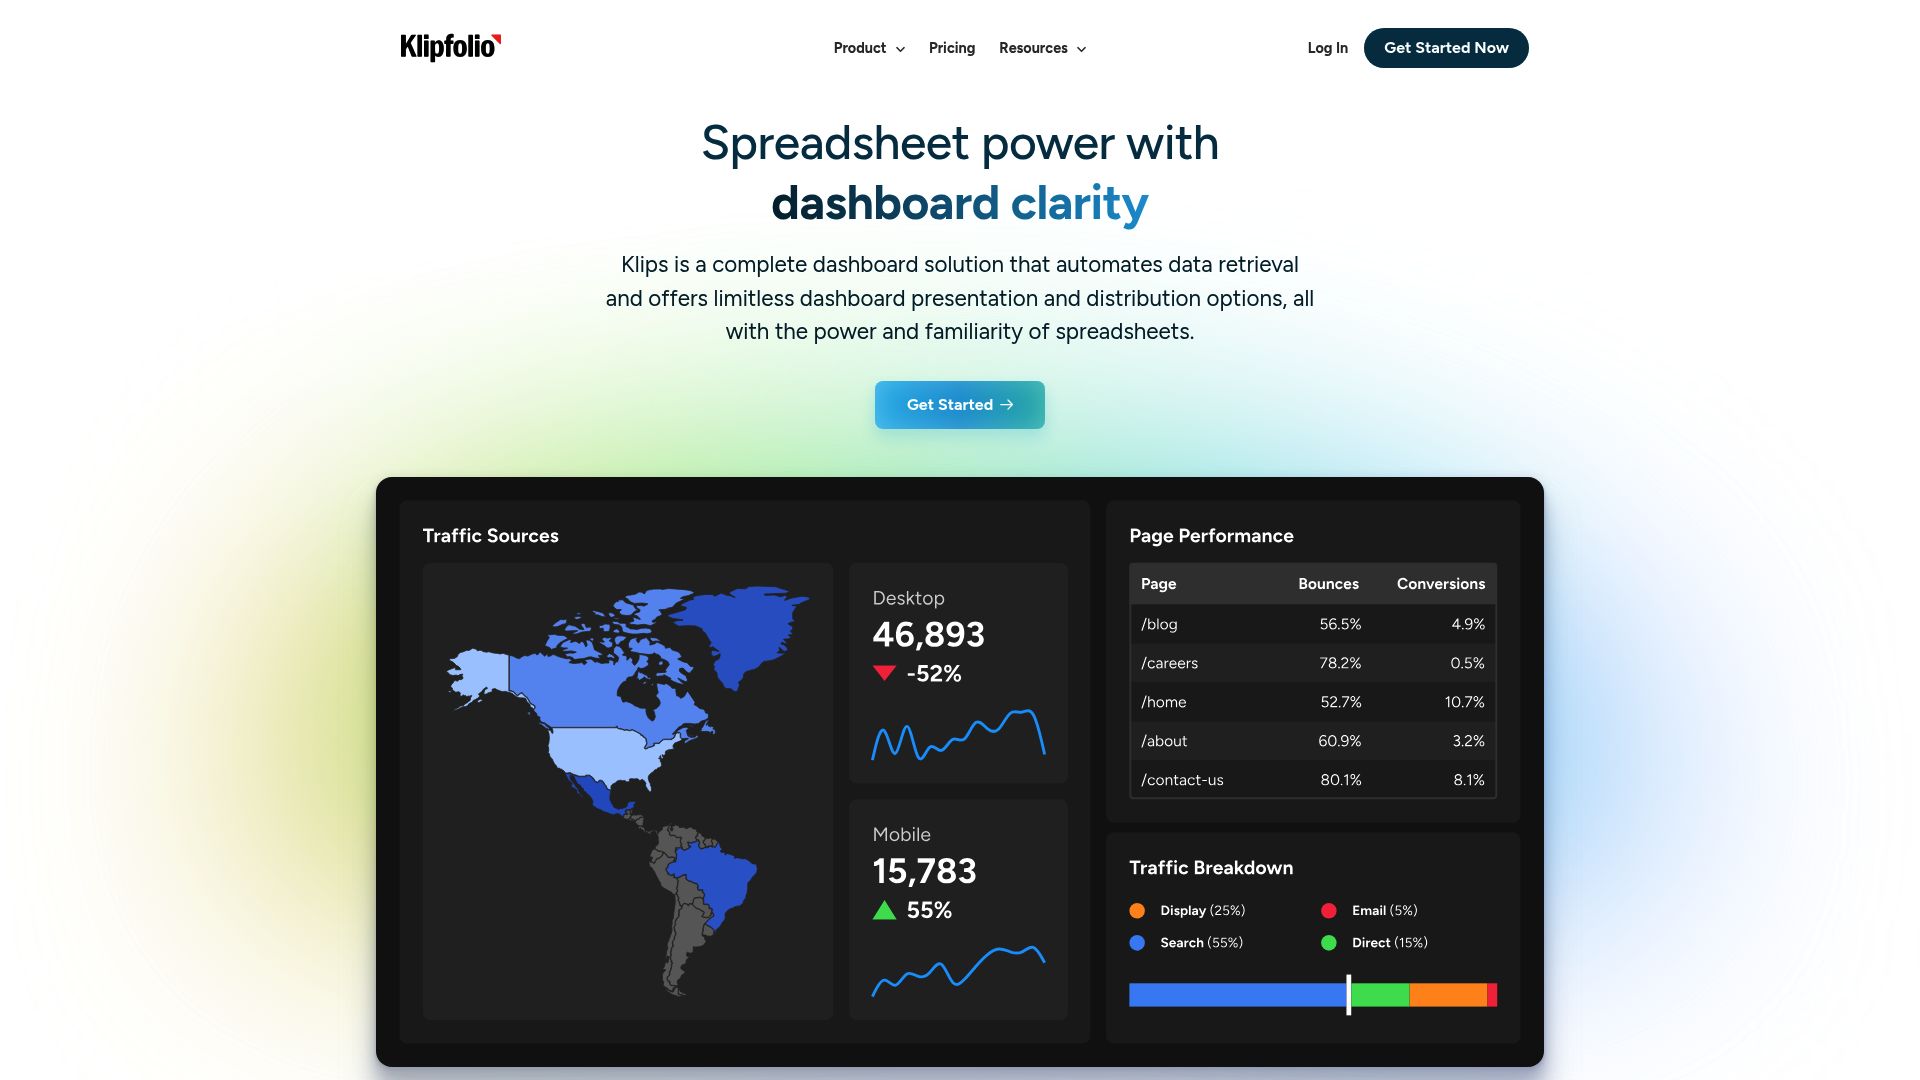Open the Product menu

tap(859, 48)
